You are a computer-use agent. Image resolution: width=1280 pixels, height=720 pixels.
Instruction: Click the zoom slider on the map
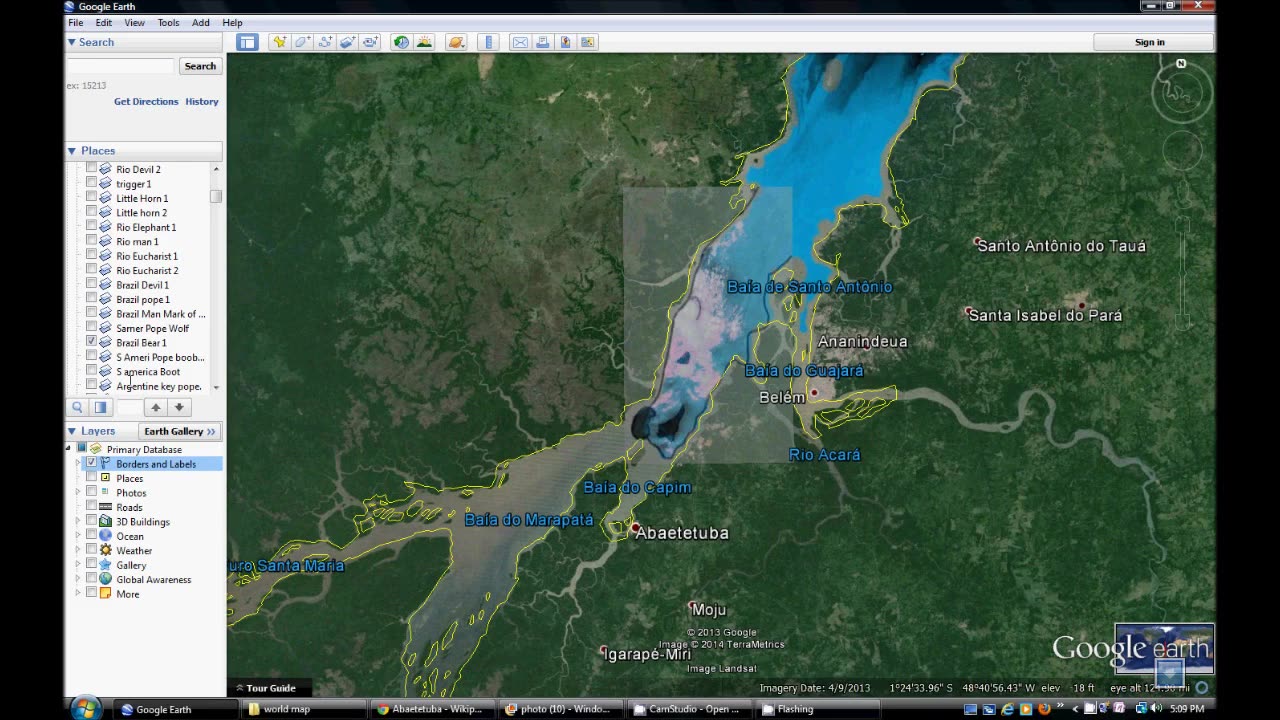tap(1183, 272)
